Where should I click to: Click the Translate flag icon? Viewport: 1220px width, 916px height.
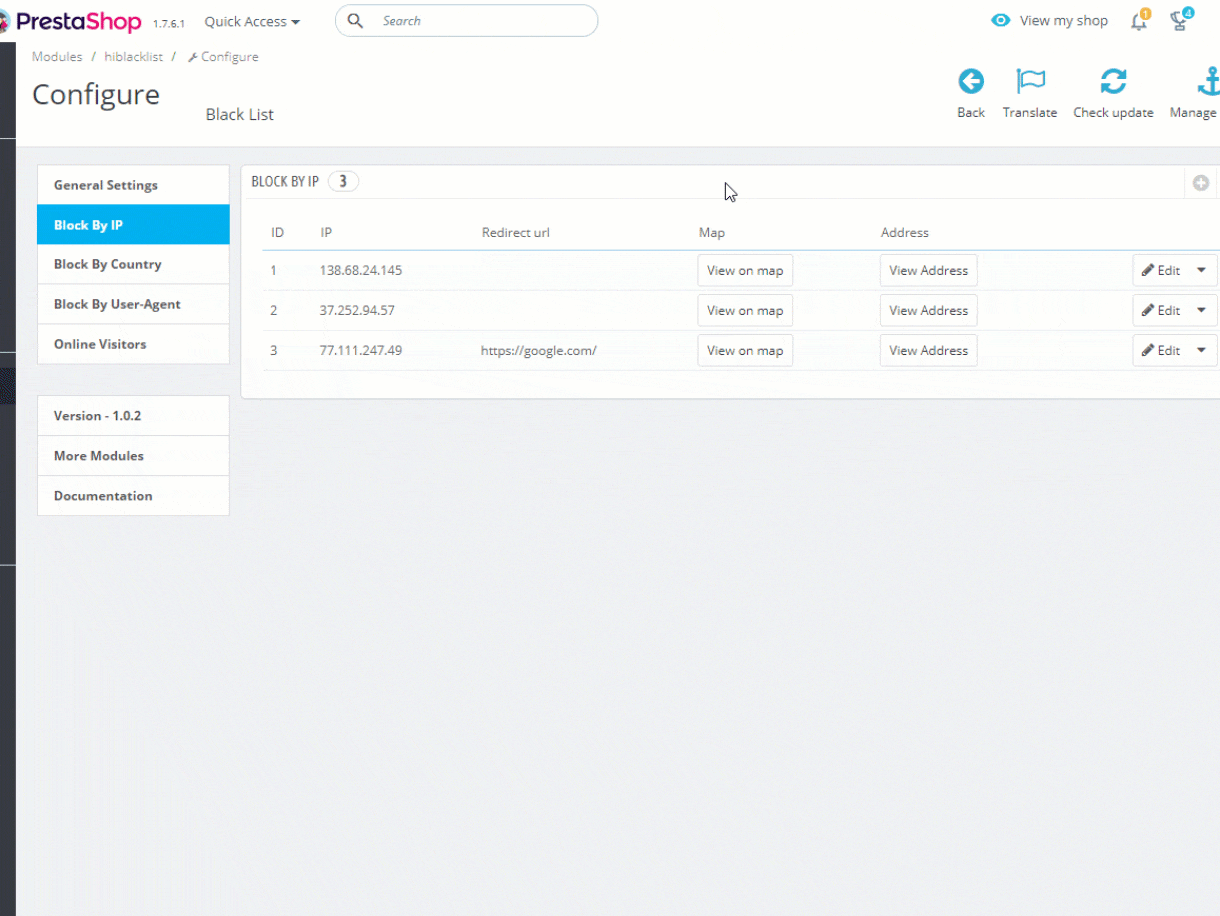(1030, 81)
